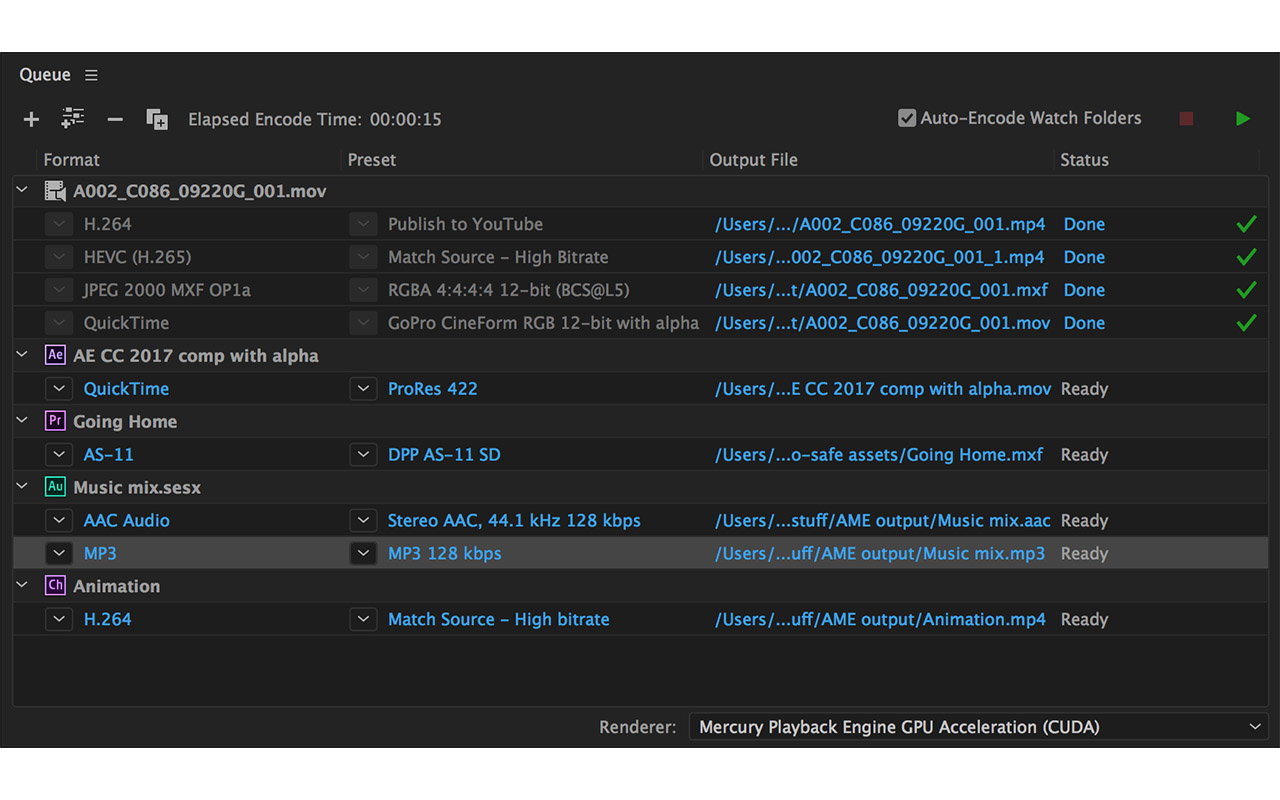
Task: Click the AS-11 format link
Action: (109, 455)
